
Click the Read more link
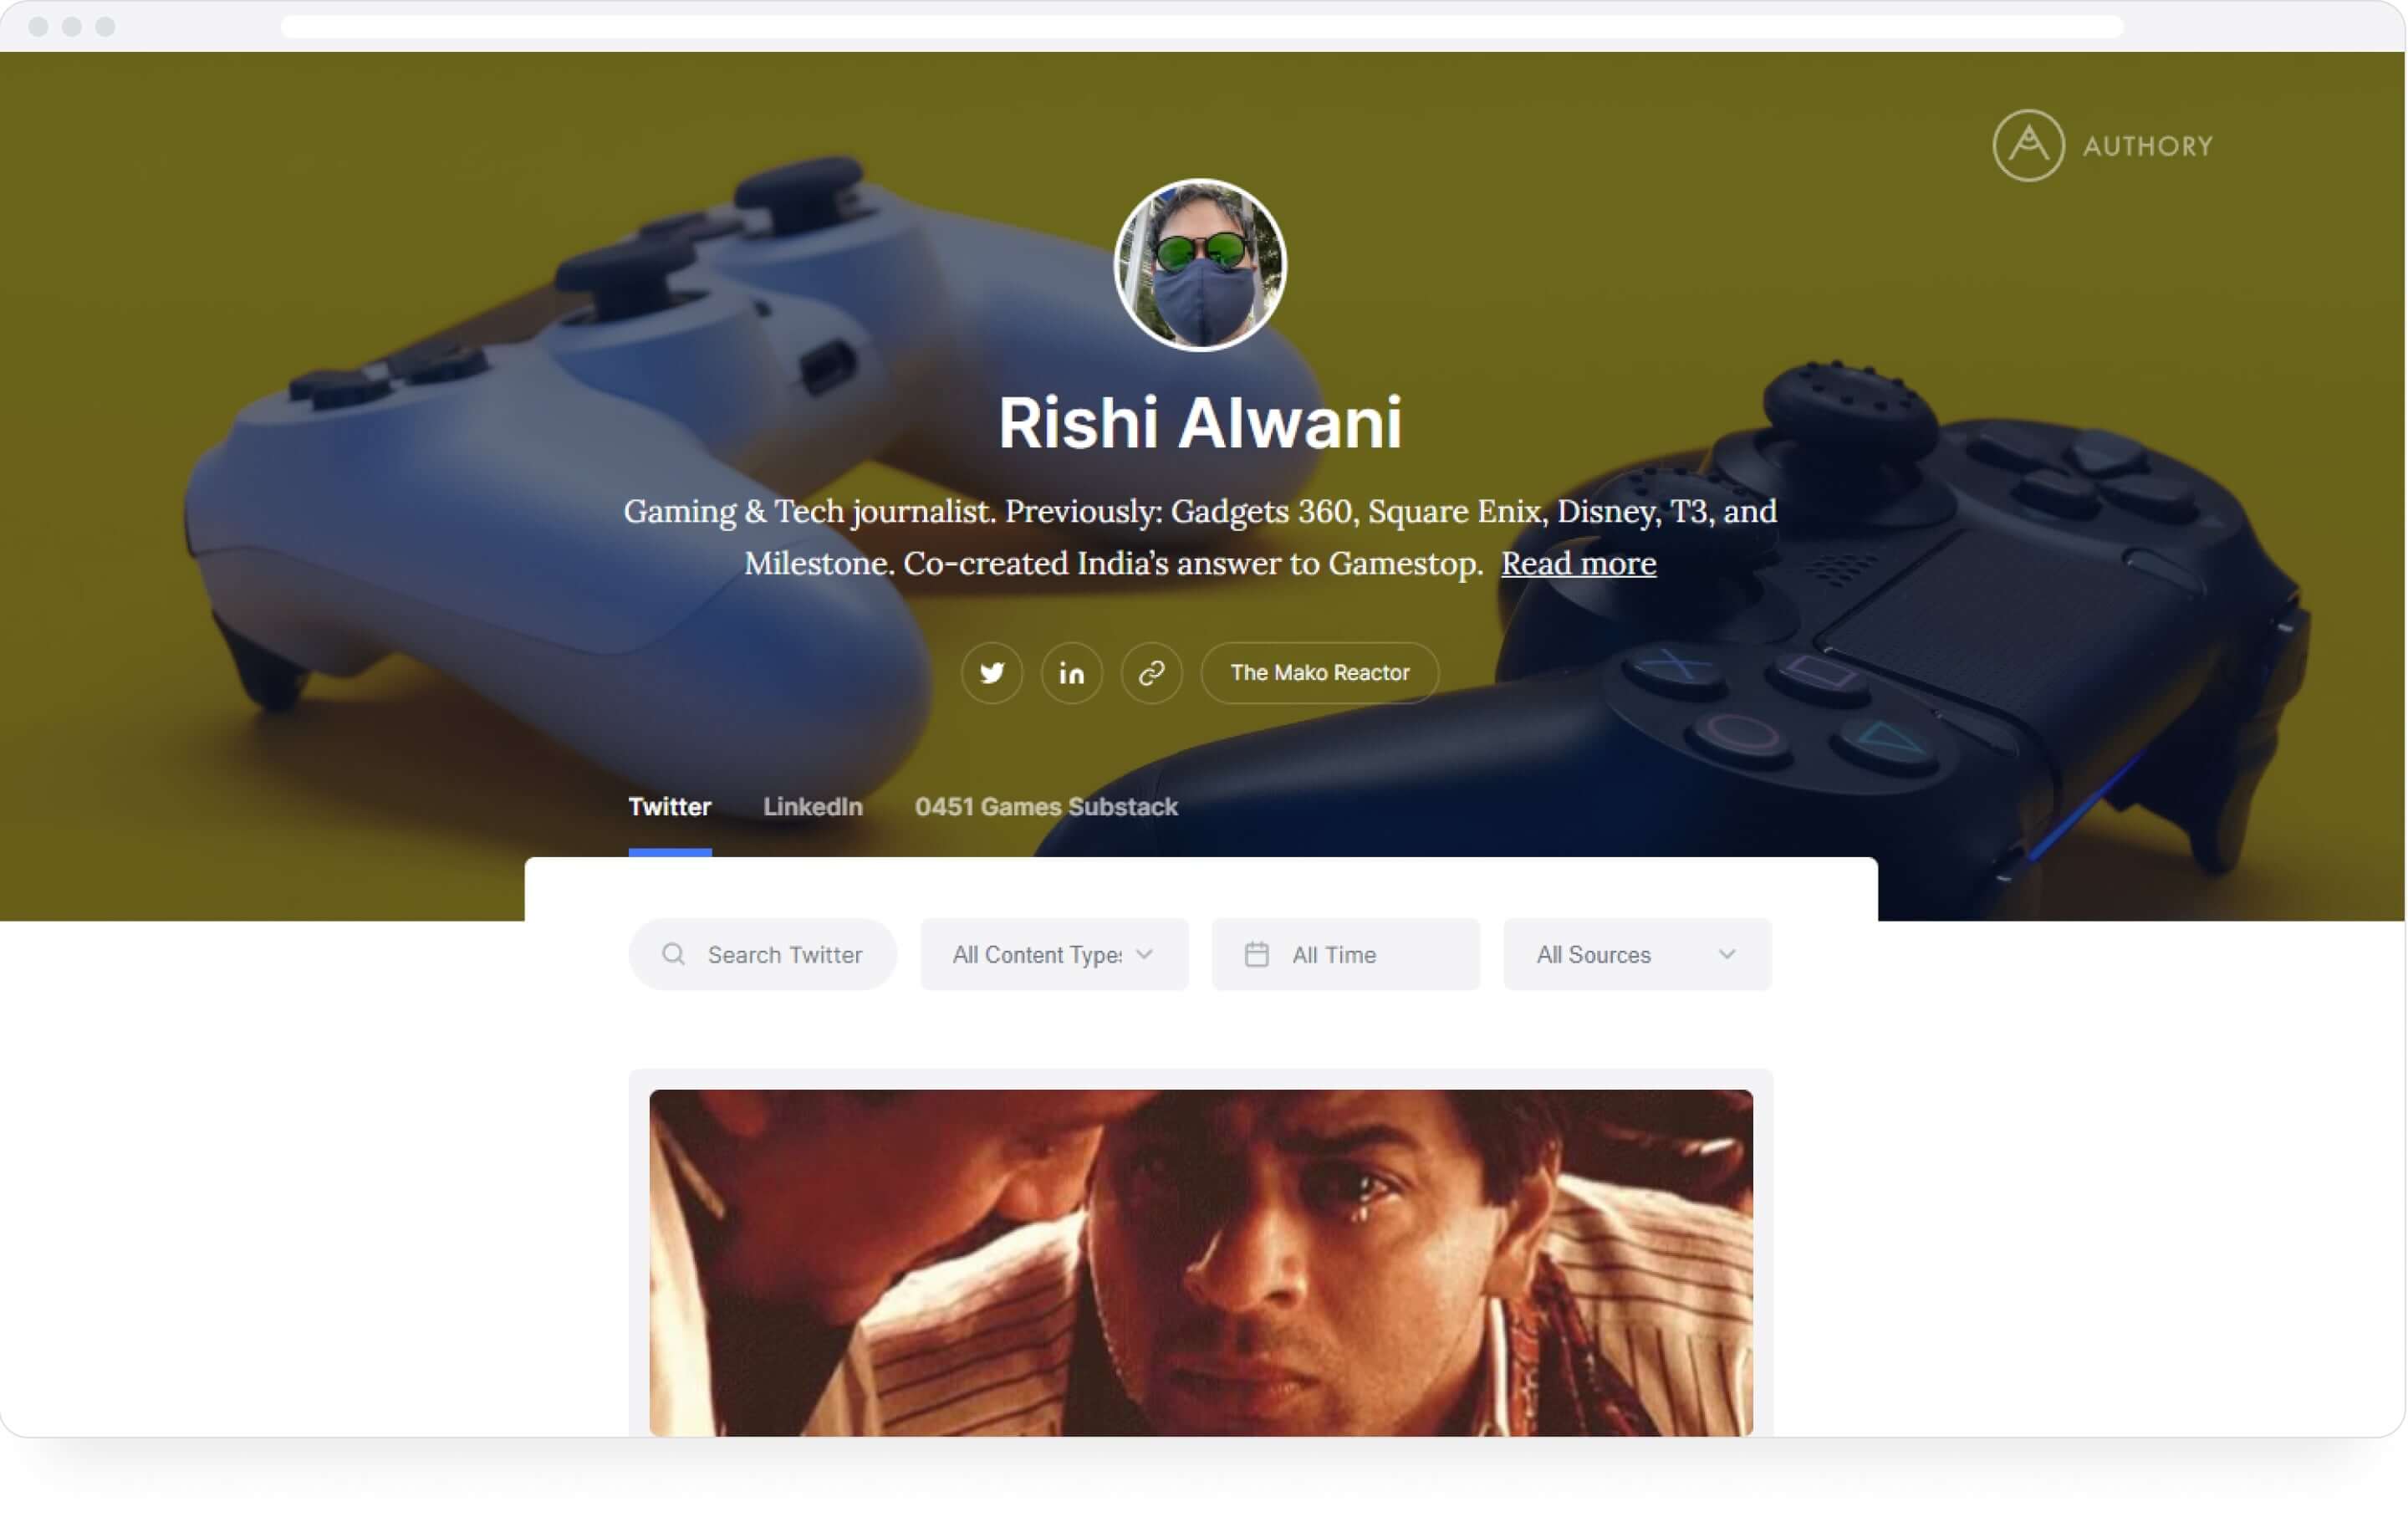(x=1578, y=563)
